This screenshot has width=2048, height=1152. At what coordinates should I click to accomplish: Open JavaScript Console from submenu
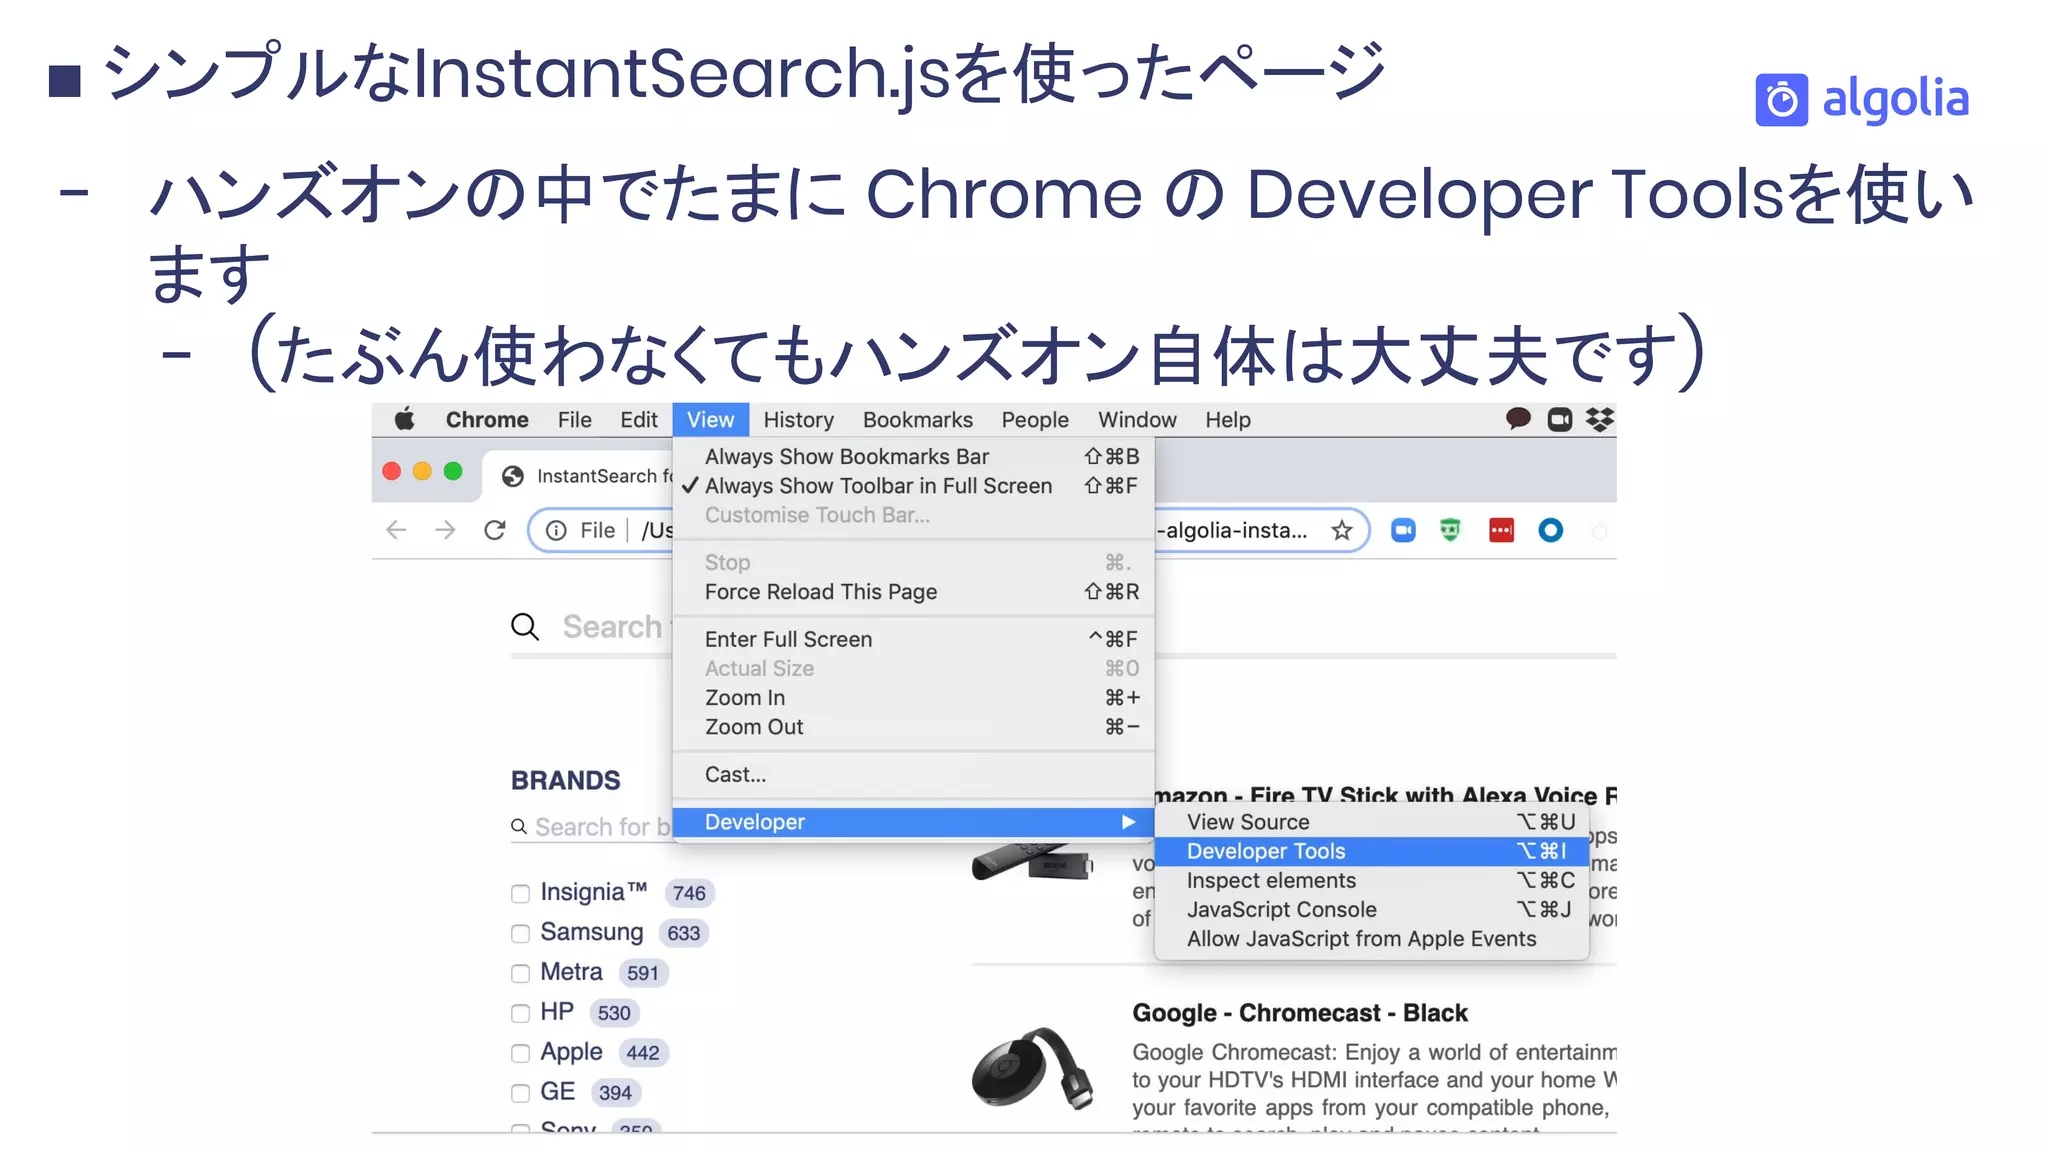coord(1371,910)
